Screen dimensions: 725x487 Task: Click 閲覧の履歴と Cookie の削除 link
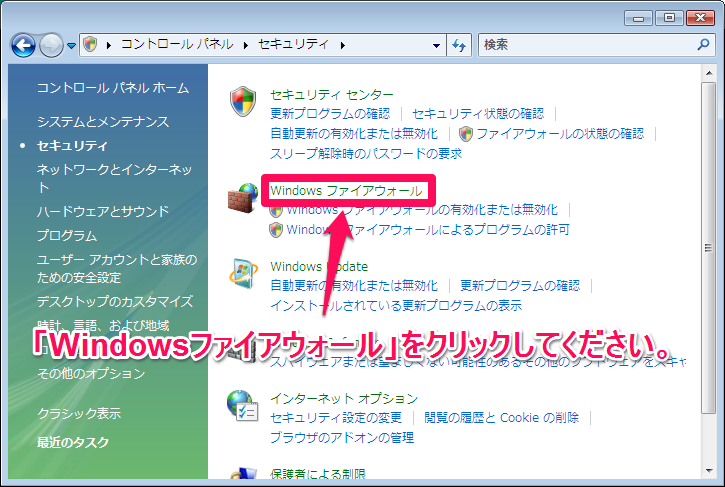click(x=502, y=418)
